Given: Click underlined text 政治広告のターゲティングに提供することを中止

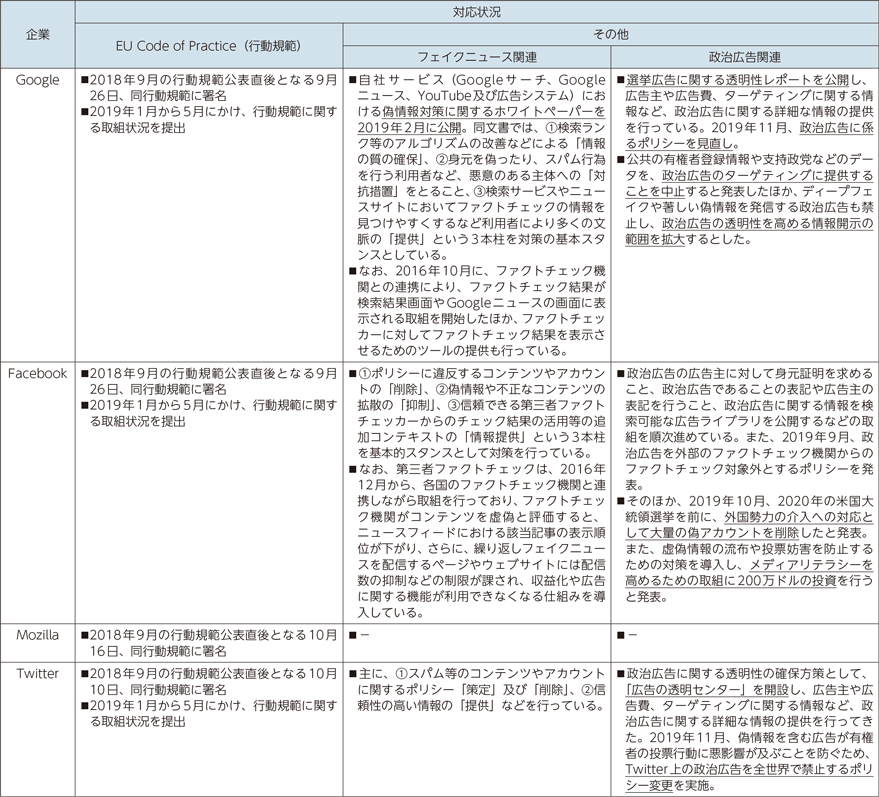Looking at the screenshot, I should [x=750, y=183].
